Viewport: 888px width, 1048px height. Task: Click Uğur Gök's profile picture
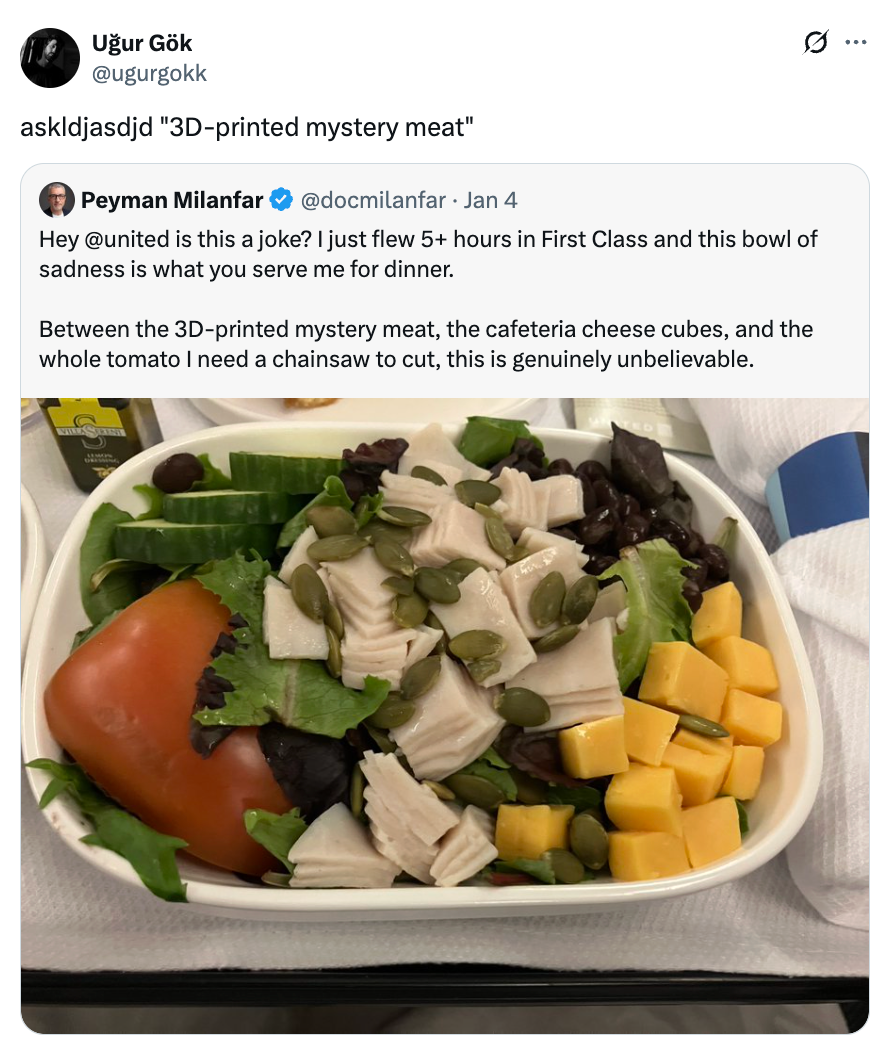coord(49,57)
